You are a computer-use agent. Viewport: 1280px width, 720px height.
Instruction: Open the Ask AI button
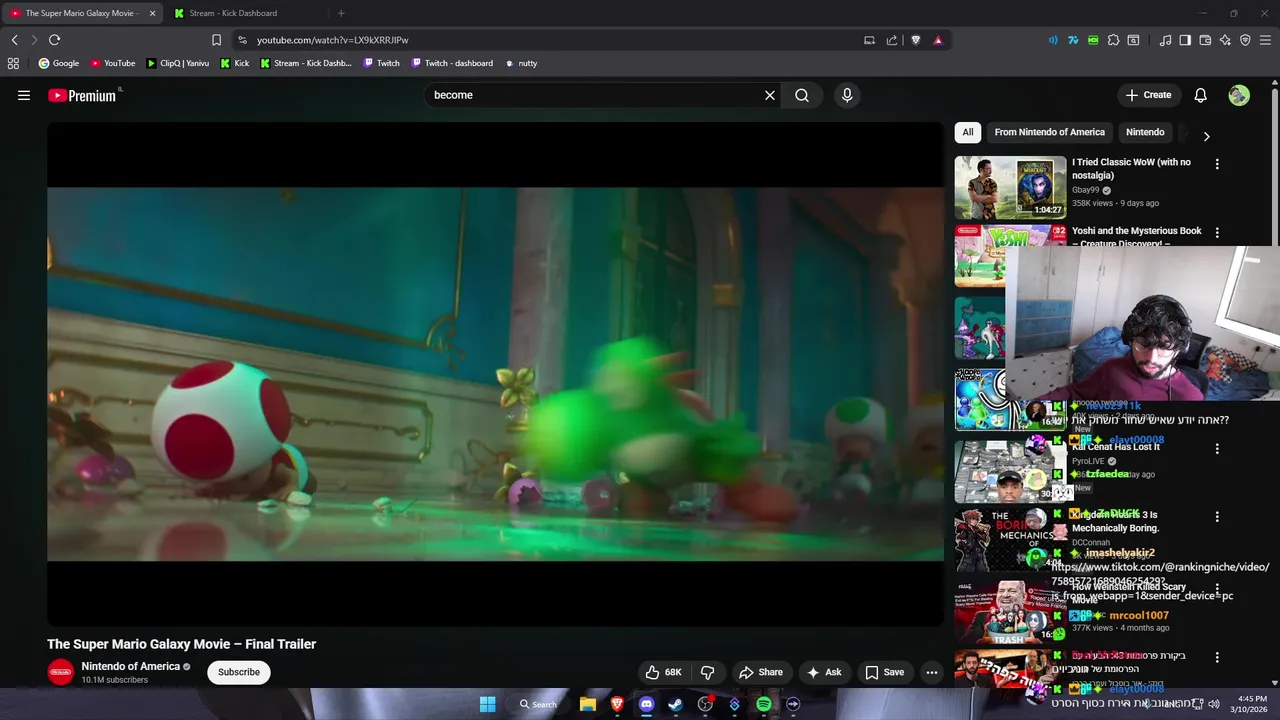click(825, 672)
